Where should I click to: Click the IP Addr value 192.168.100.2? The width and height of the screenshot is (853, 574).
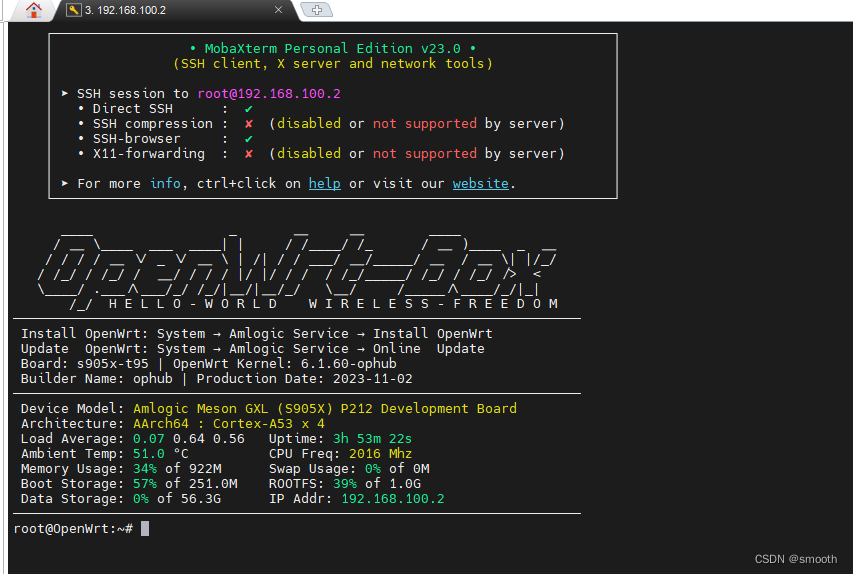(393, 499)
